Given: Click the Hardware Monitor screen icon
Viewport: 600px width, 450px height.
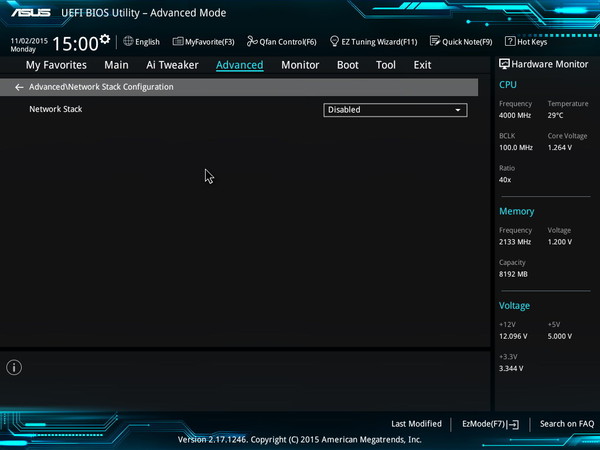Looking at the screenshot, I should [504, 64].
